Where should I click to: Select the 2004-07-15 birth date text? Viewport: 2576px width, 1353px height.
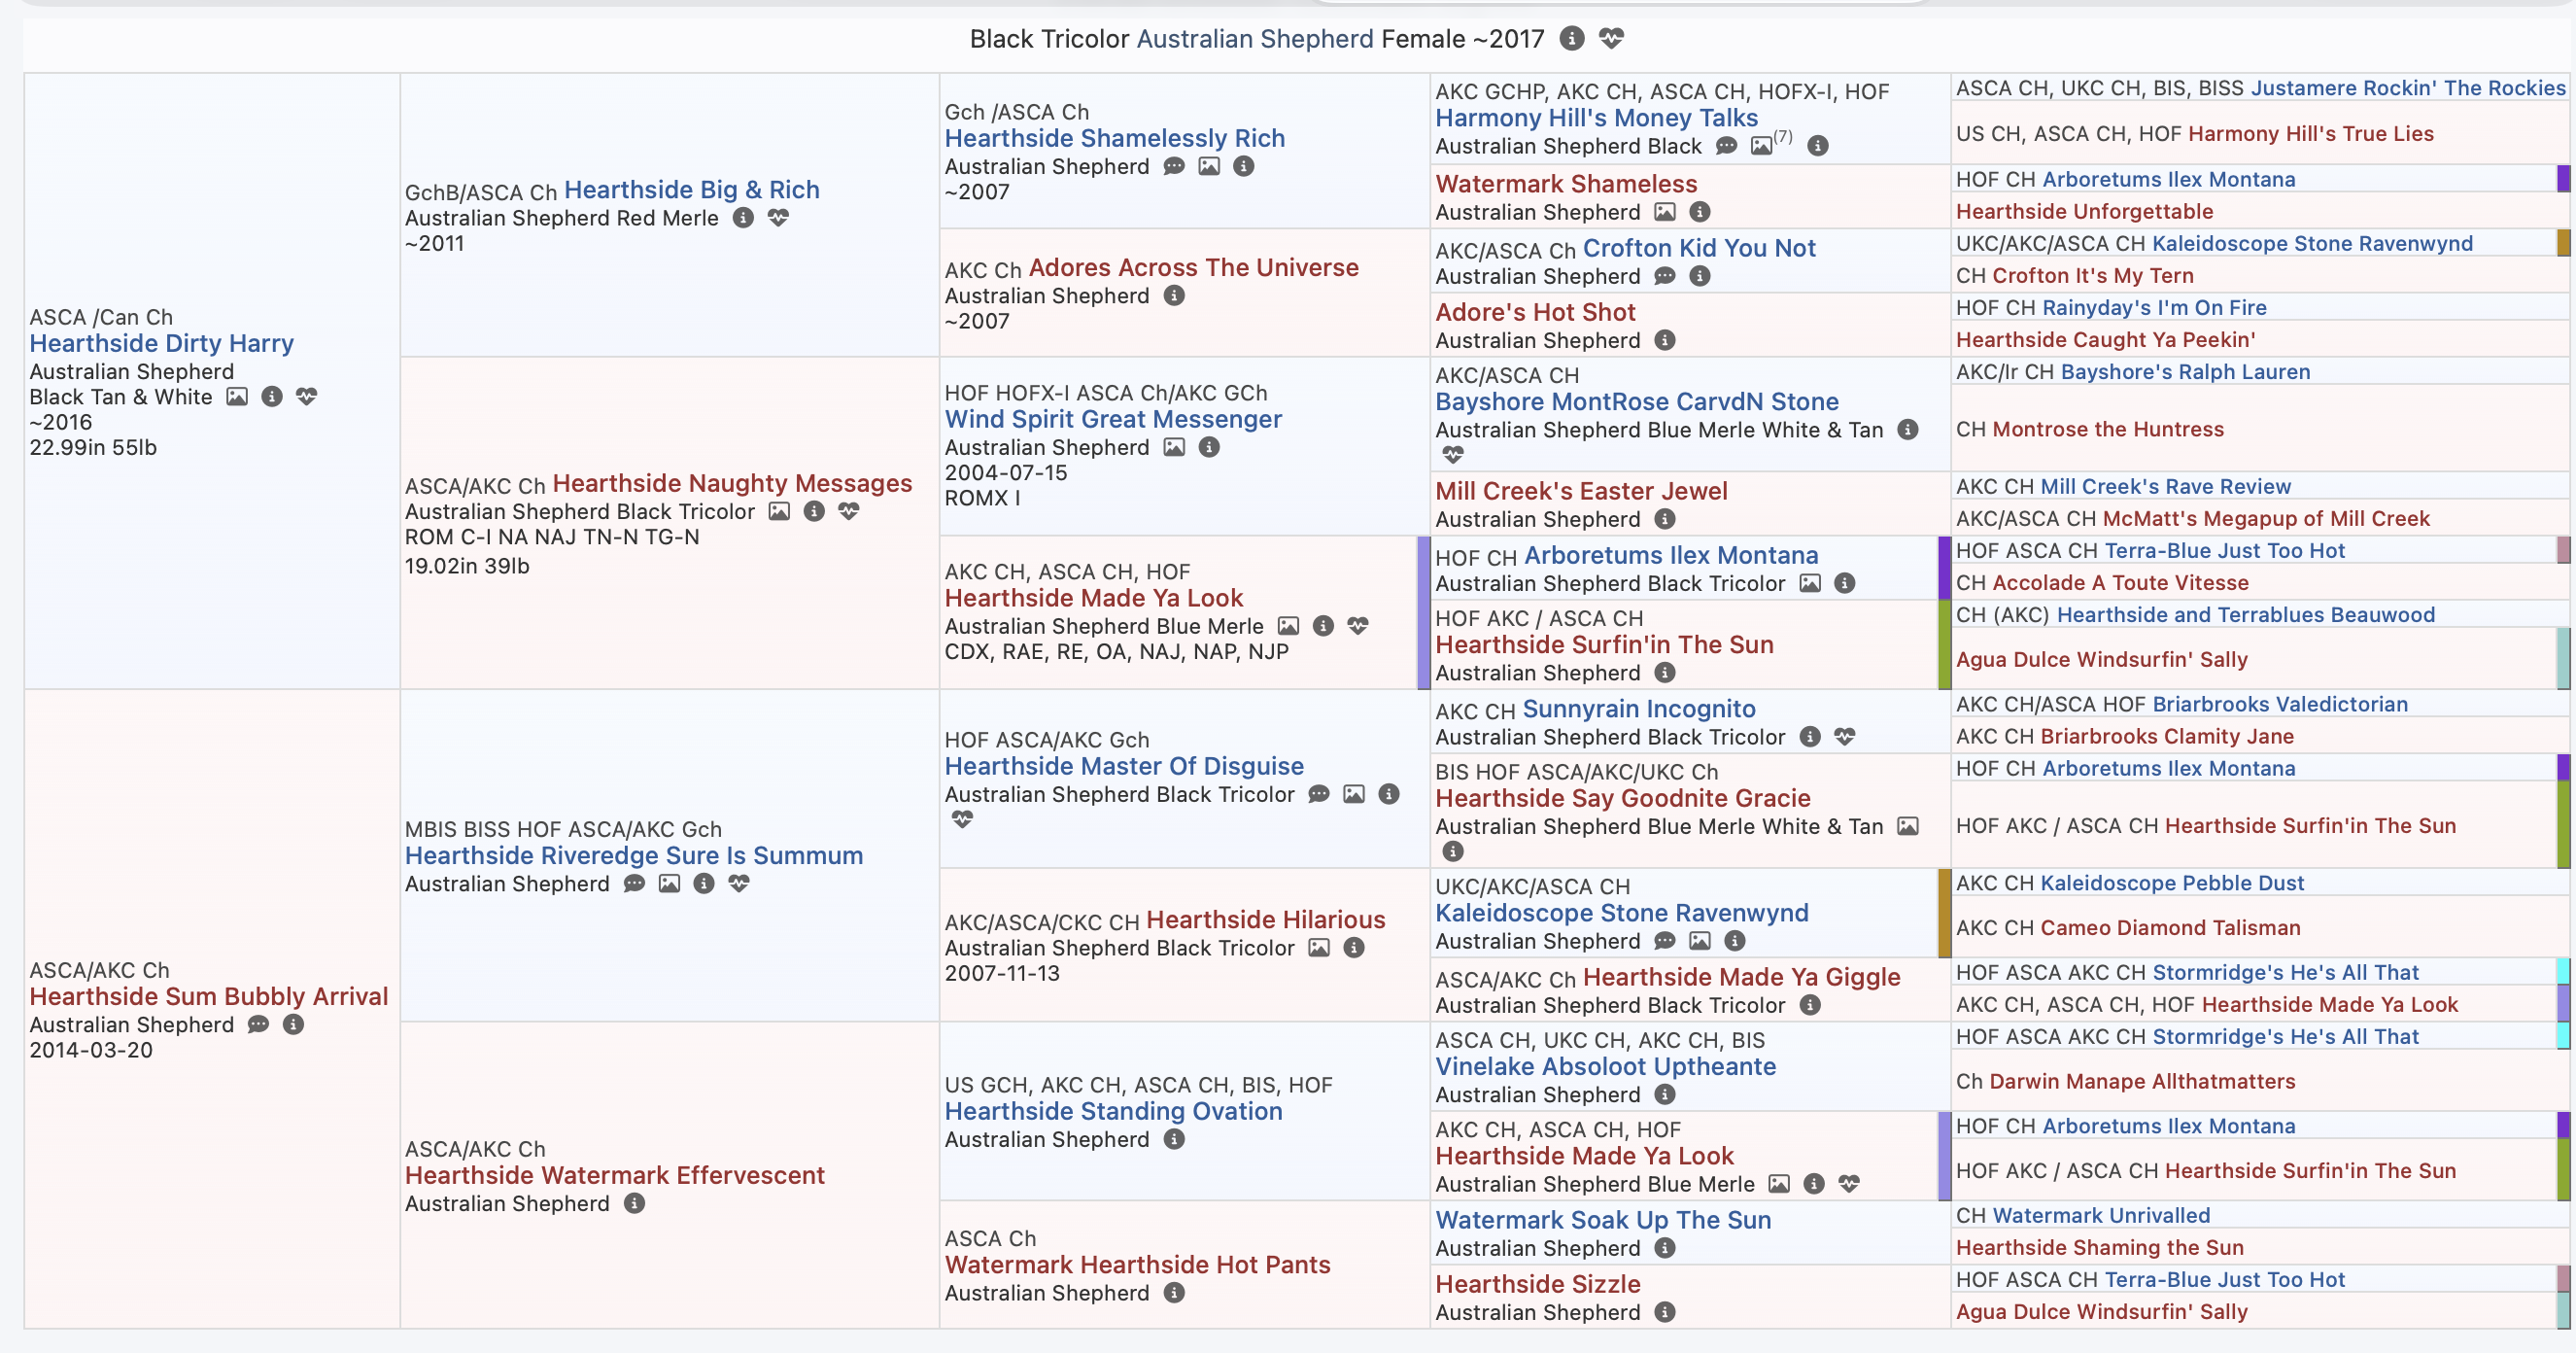tap(1006, 472)
